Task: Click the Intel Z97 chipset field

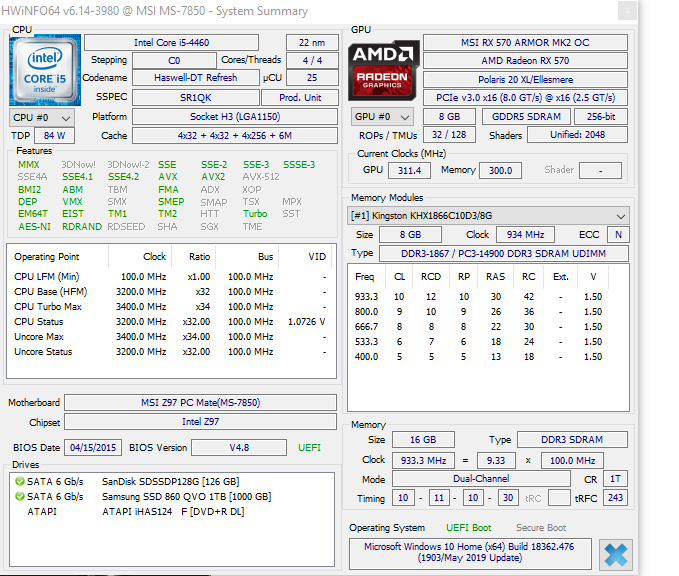Action: [200, 422]
